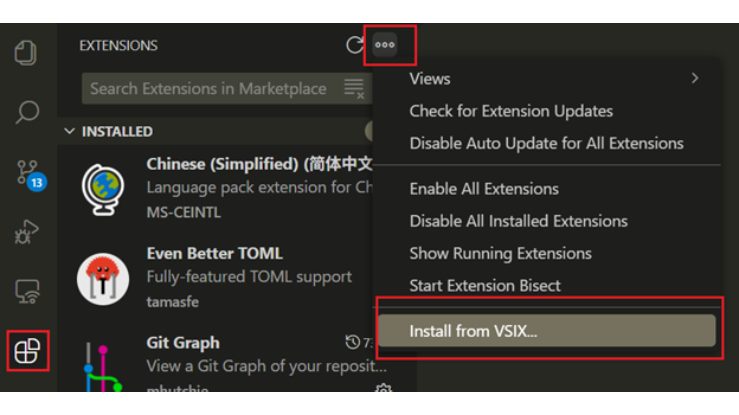Open Source Control view with 13 badge
The height and width of the screenshot is (415, 739).
[28, 173]
